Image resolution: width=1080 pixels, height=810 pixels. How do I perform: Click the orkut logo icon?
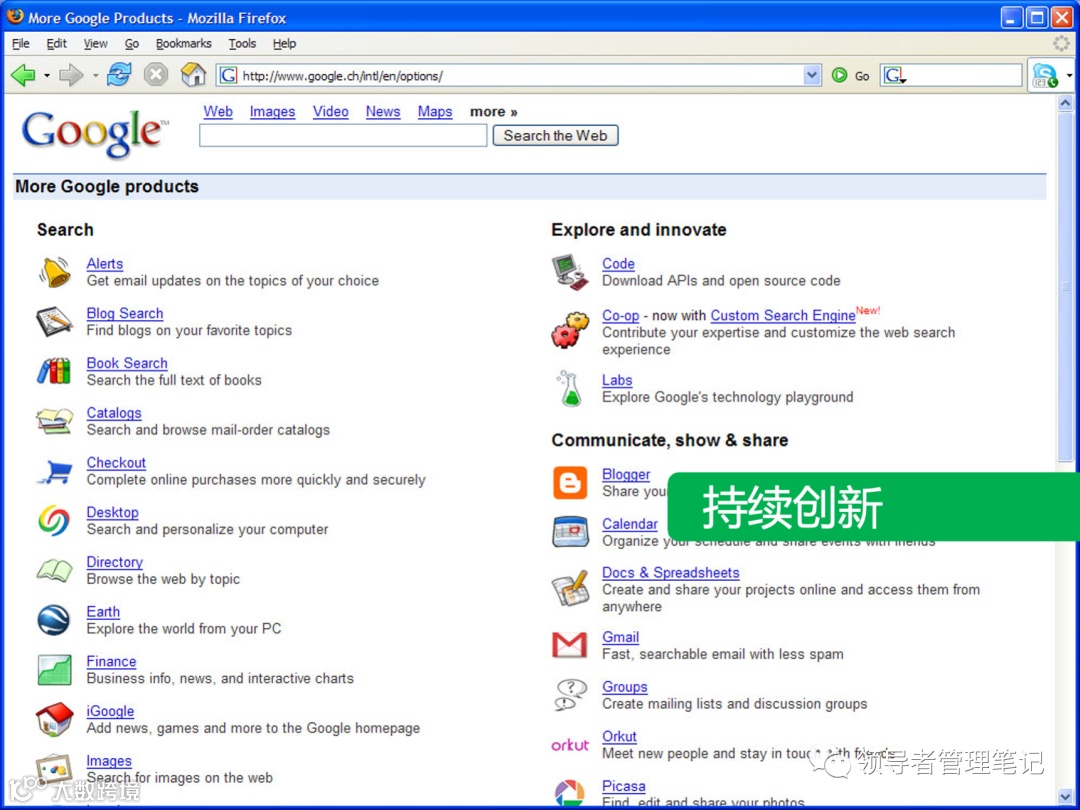(570, 745)
